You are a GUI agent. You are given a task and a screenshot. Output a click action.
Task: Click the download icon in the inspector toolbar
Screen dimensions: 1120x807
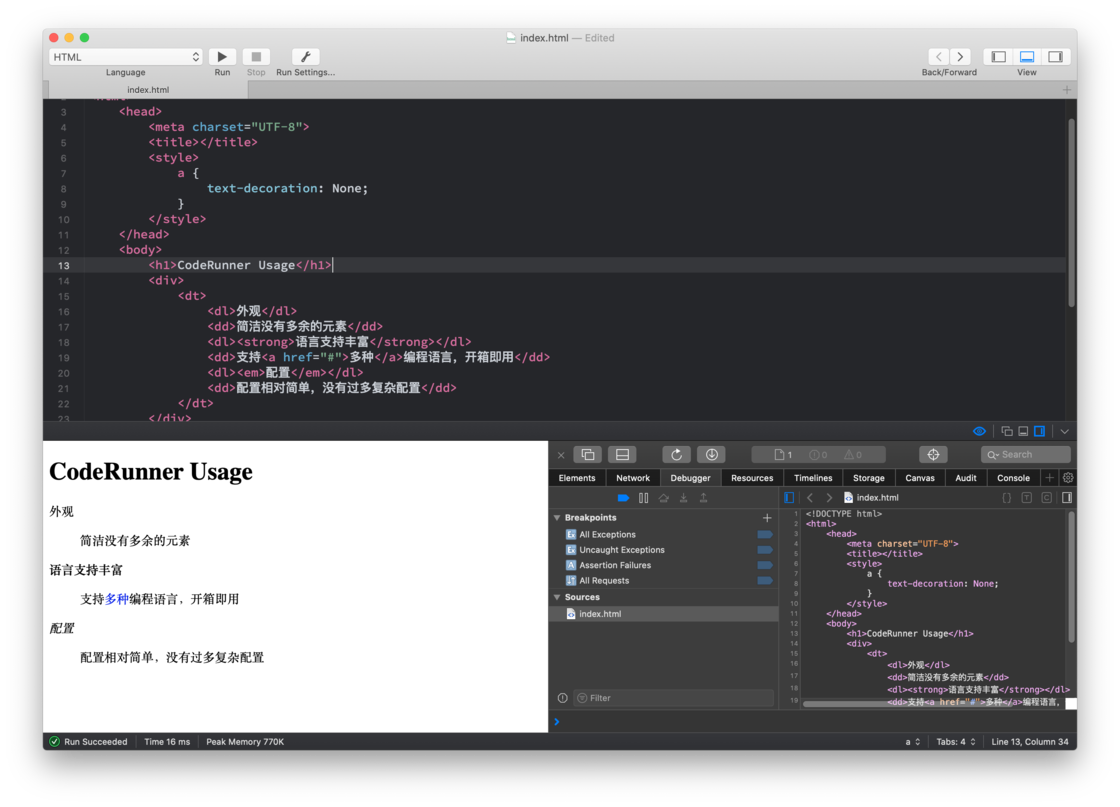[711, 454]
